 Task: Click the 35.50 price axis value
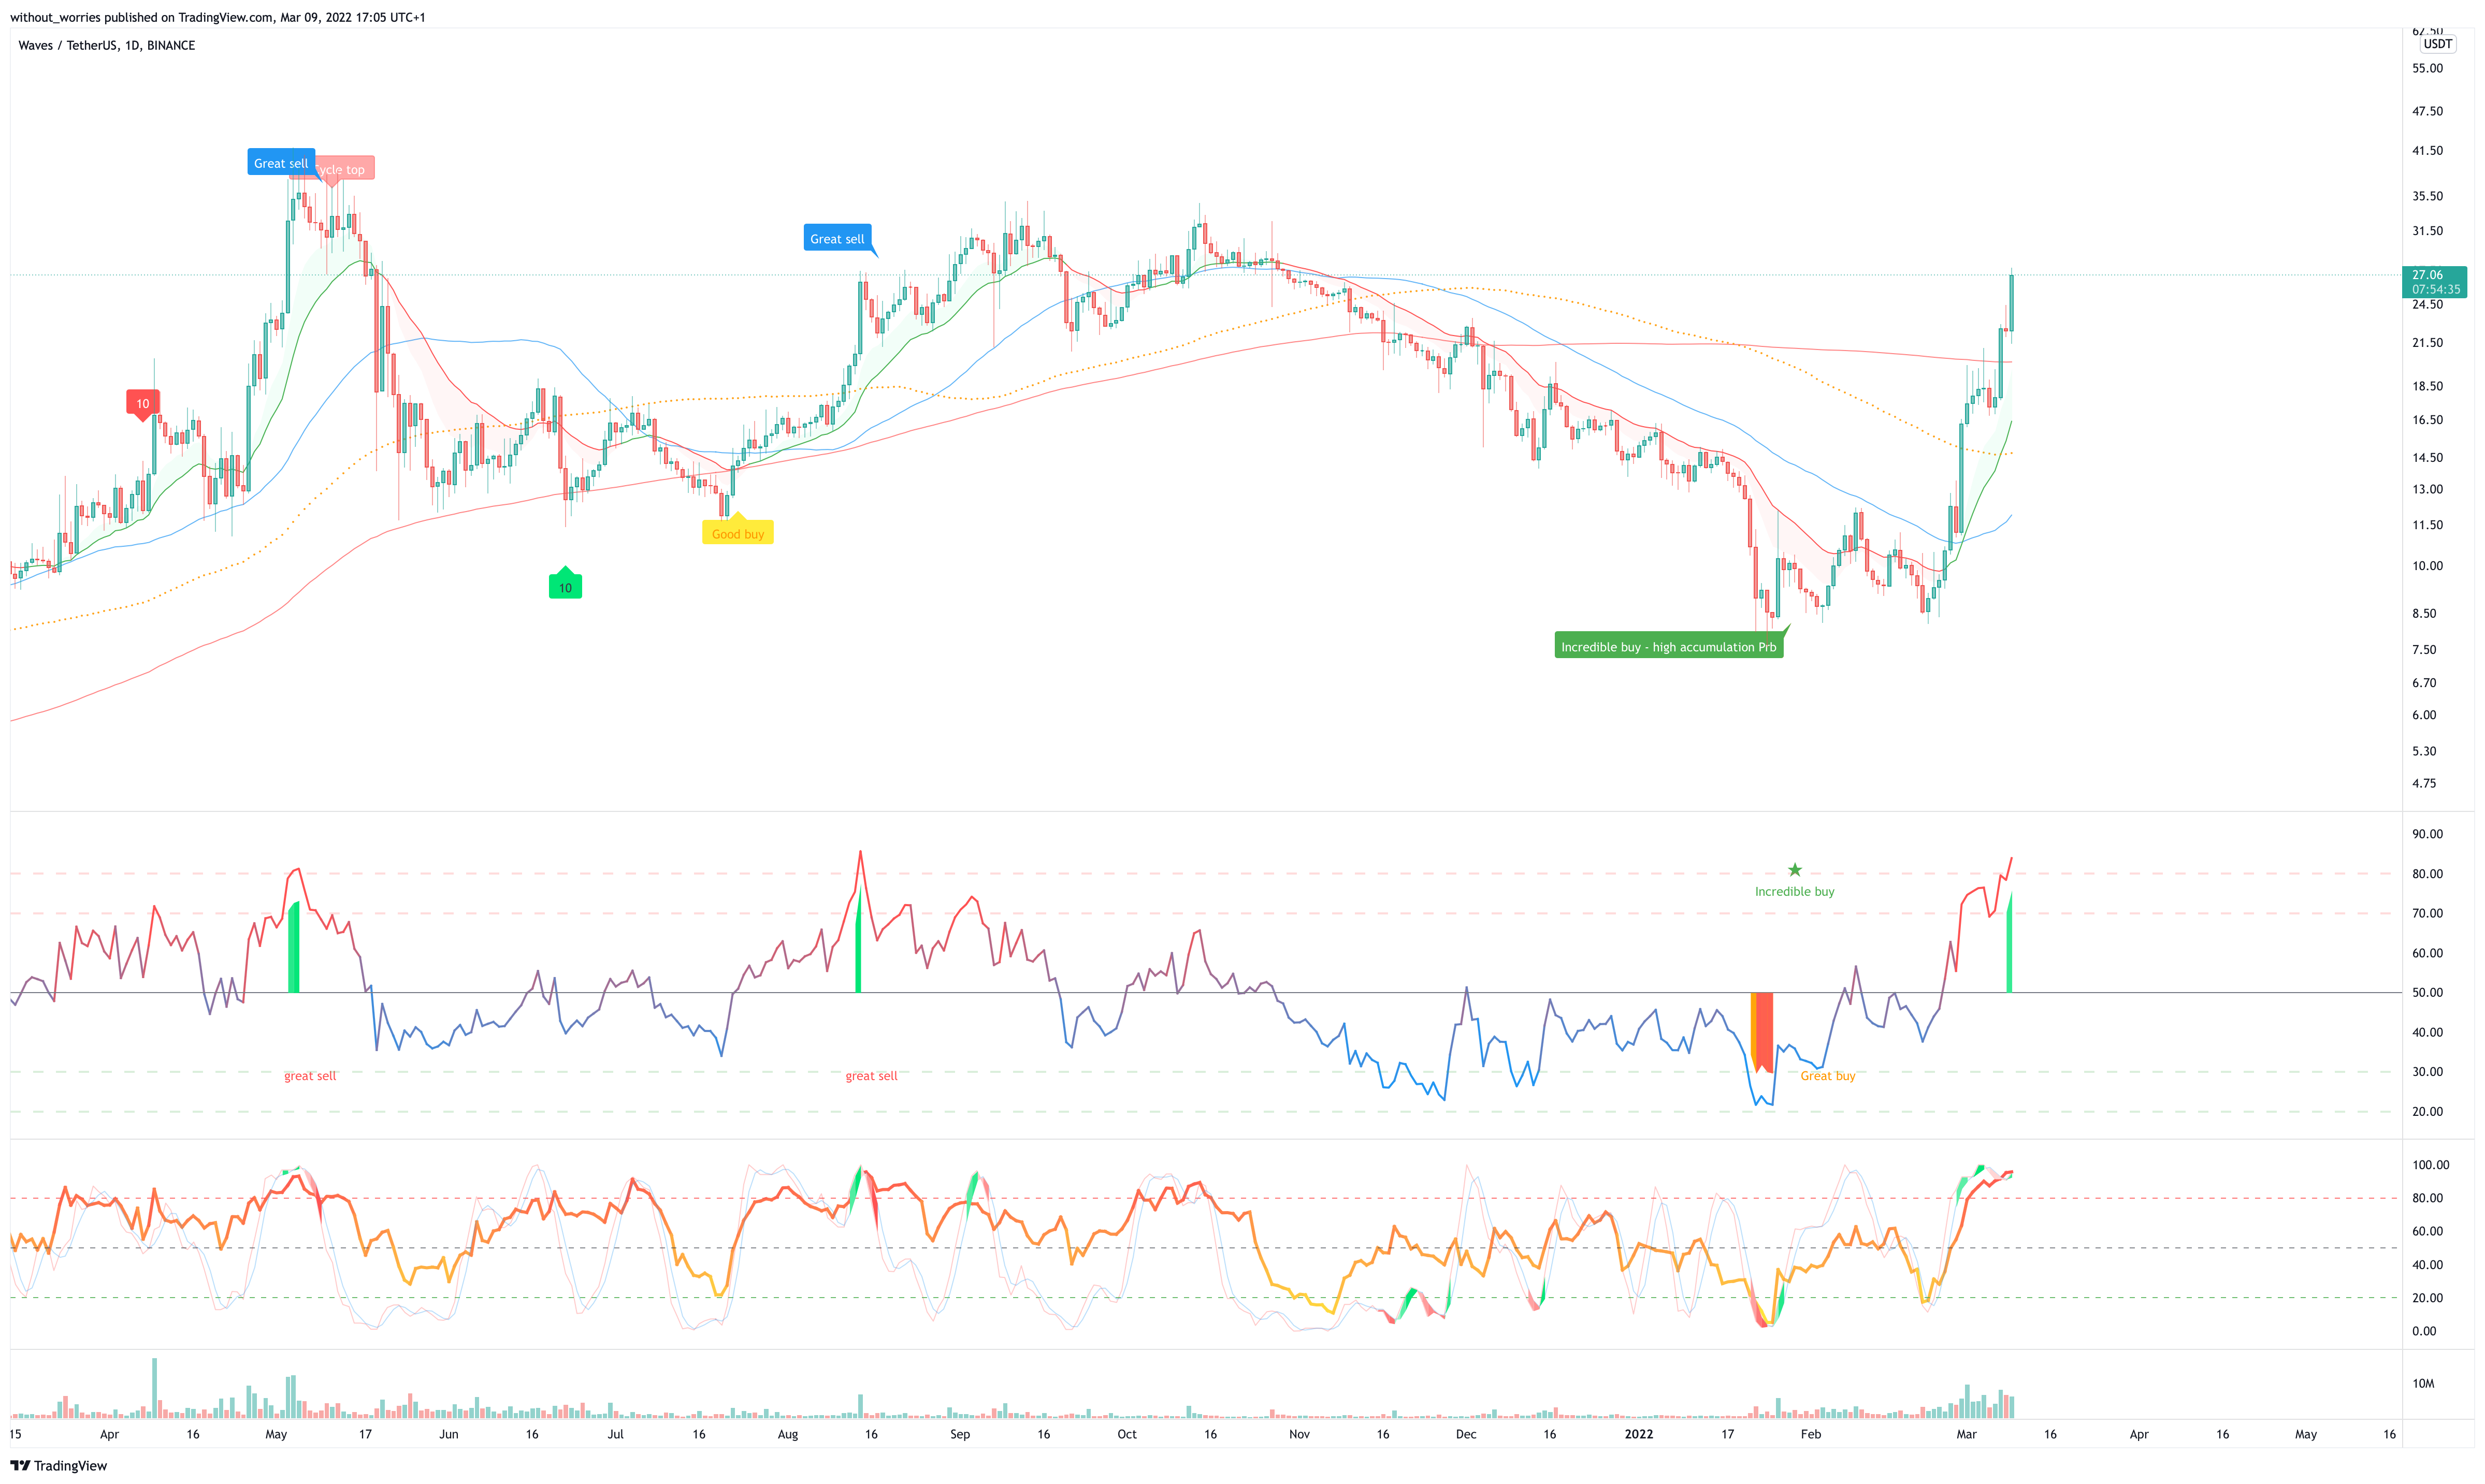2427,196
